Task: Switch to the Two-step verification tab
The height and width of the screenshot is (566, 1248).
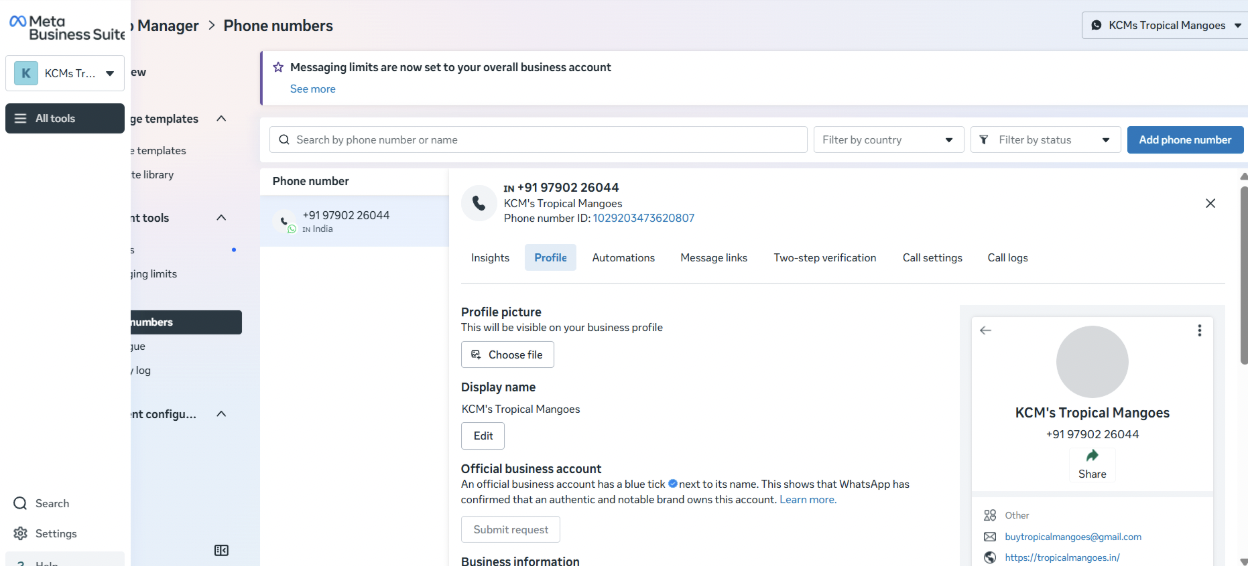Action: click(825, 257)
